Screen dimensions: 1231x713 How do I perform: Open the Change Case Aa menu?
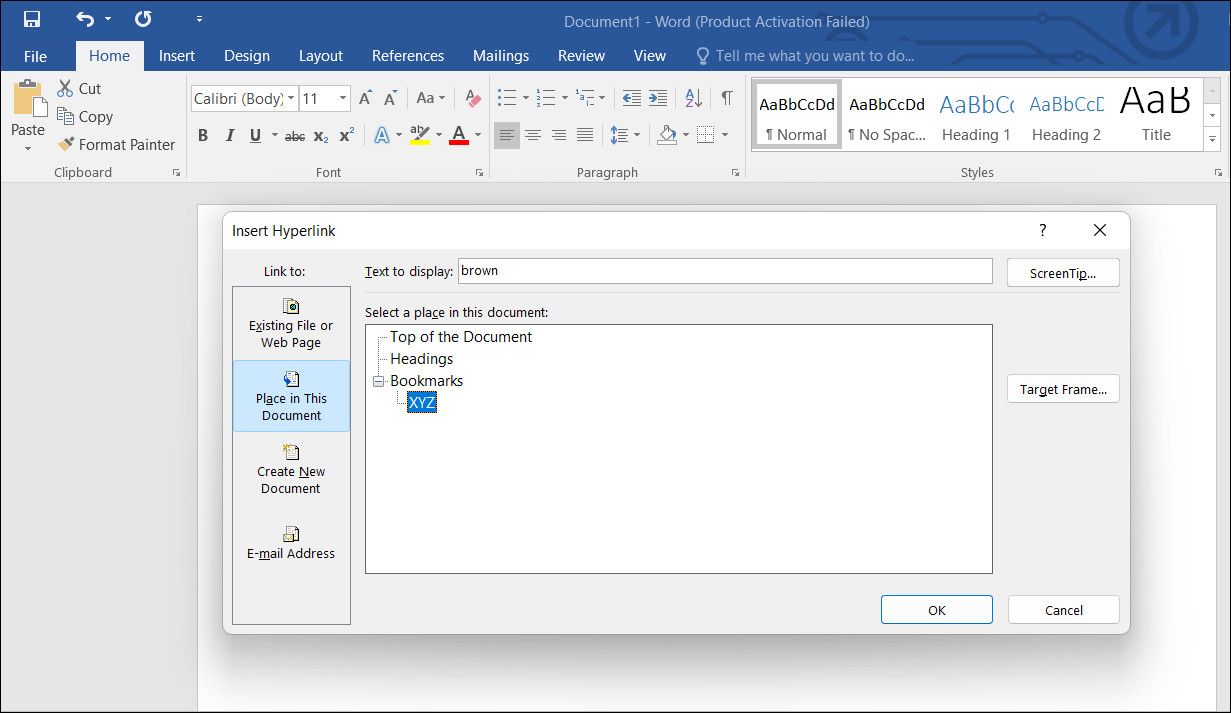click(431, 98)
